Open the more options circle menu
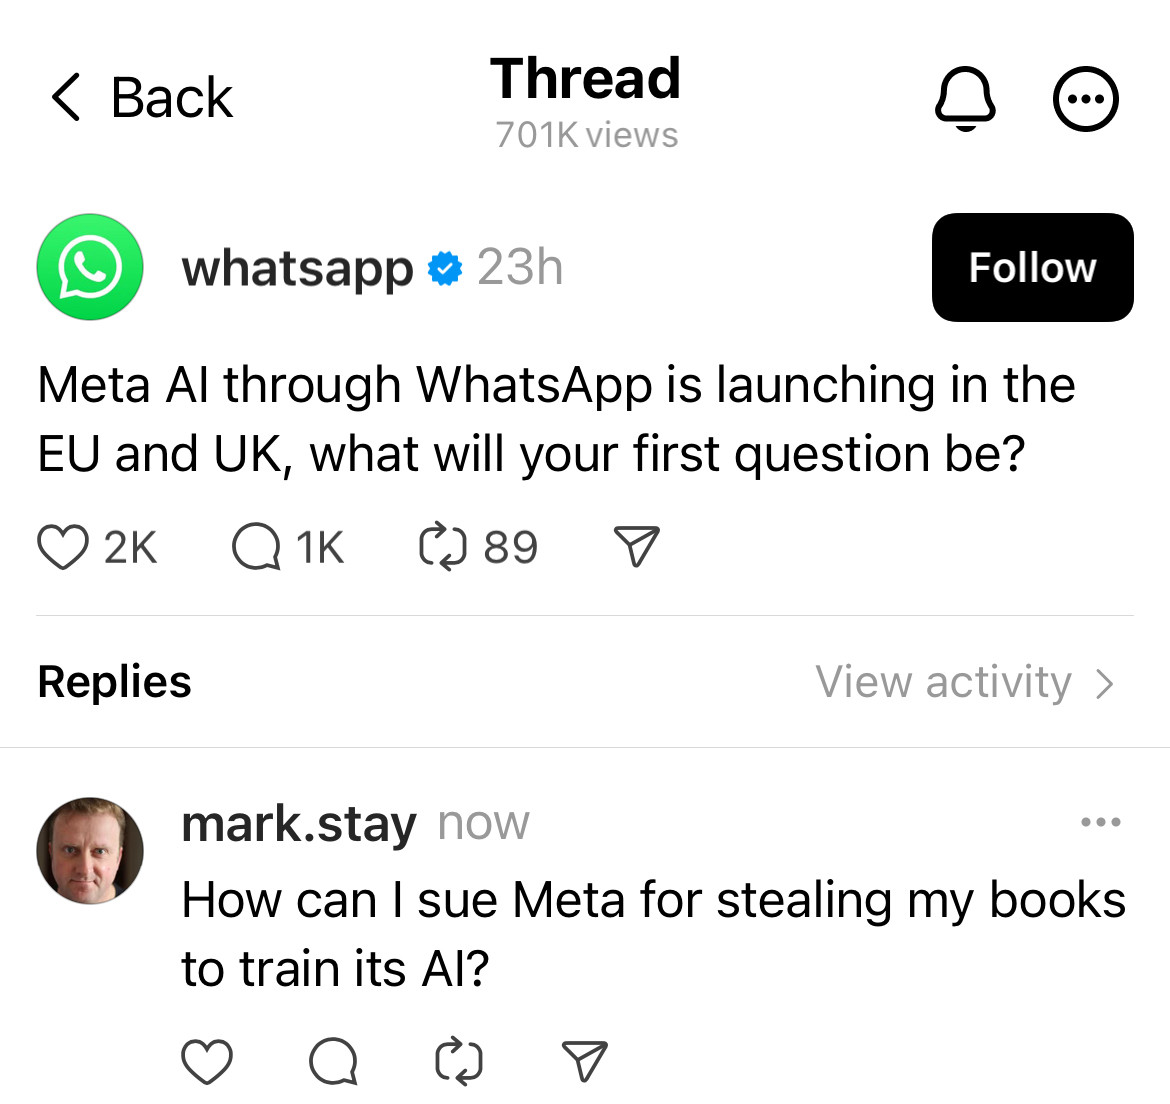 tap(1085, 98)
